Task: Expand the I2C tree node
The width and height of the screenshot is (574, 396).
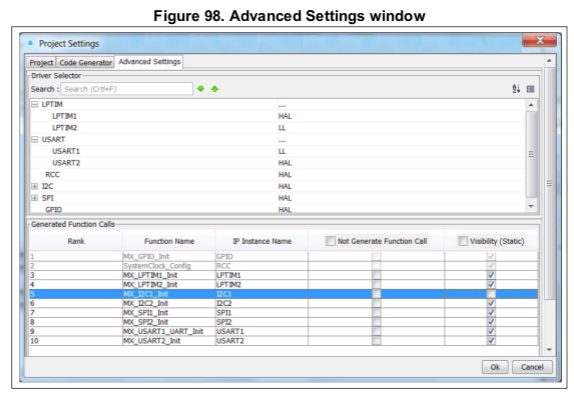Action: pyautogui.click(x=35, y=186)
